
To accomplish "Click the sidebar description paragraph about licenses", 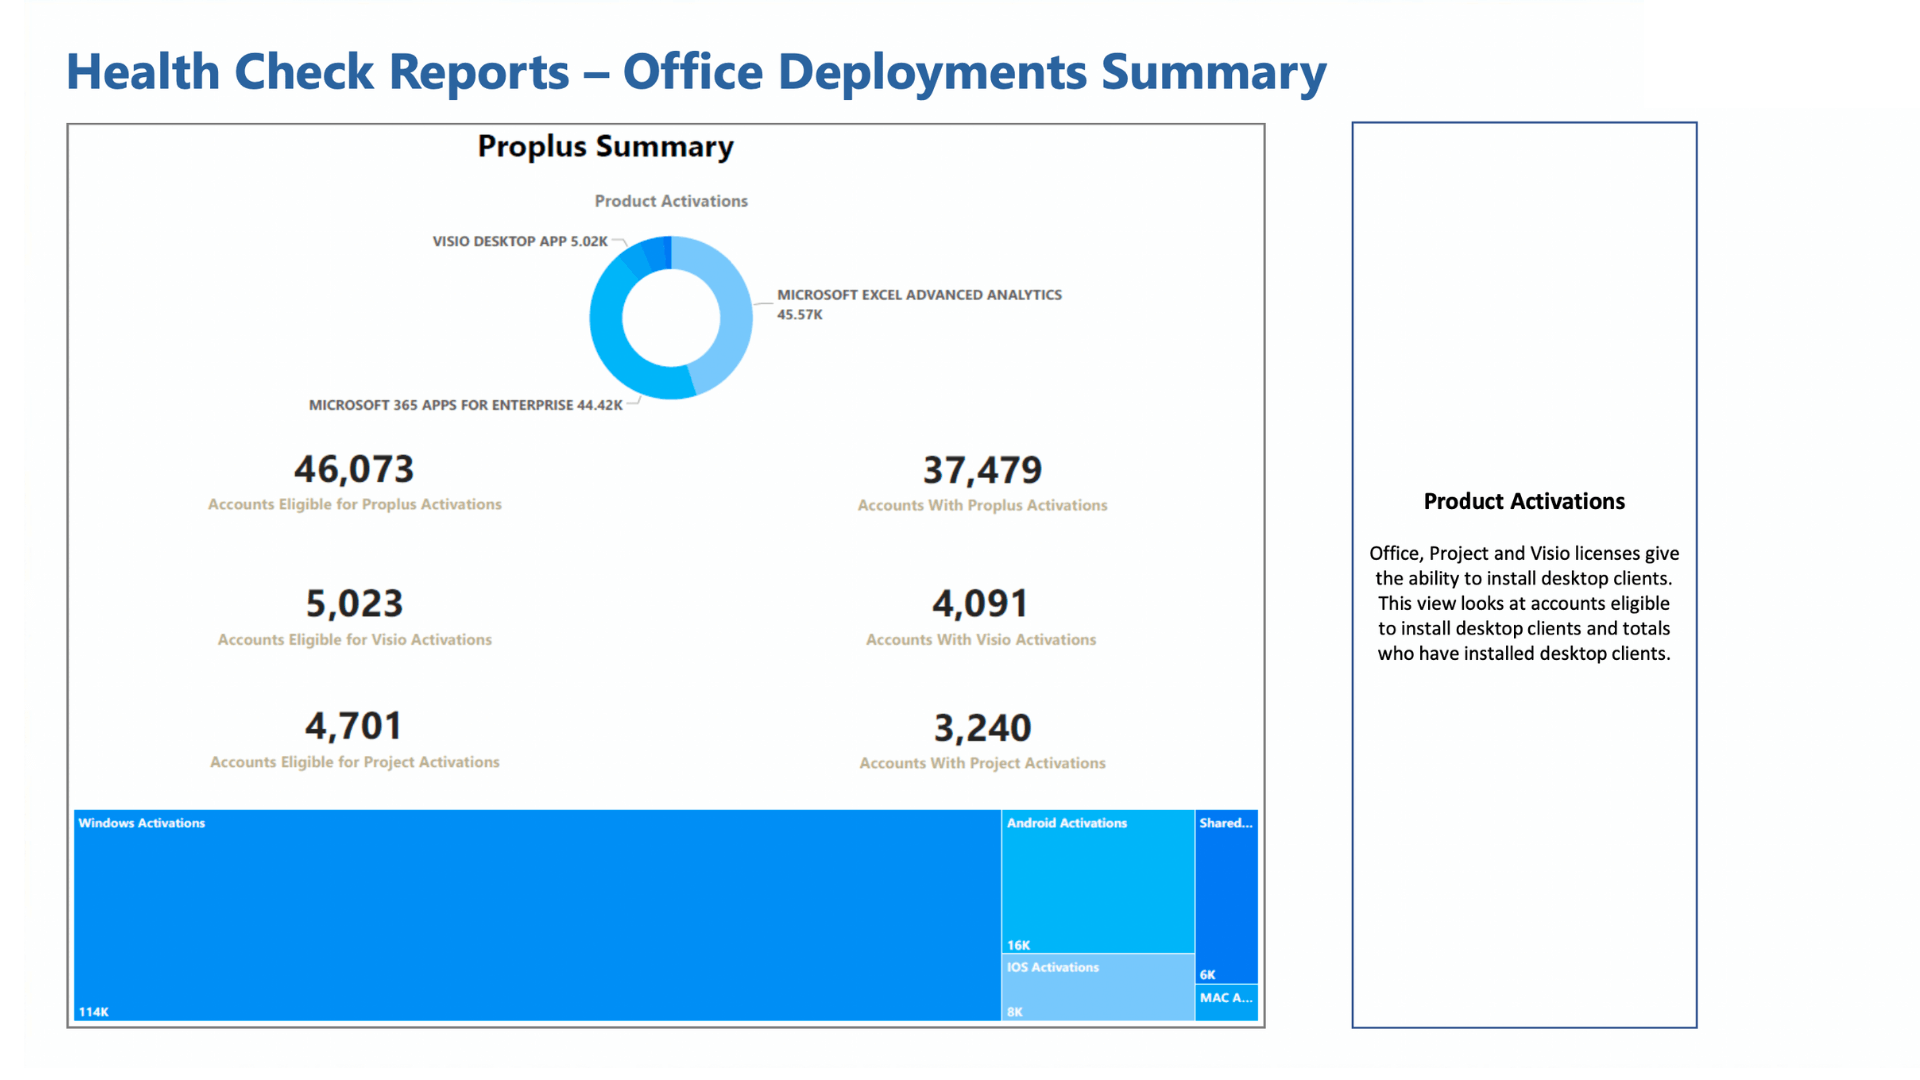I will [1524, 603].
